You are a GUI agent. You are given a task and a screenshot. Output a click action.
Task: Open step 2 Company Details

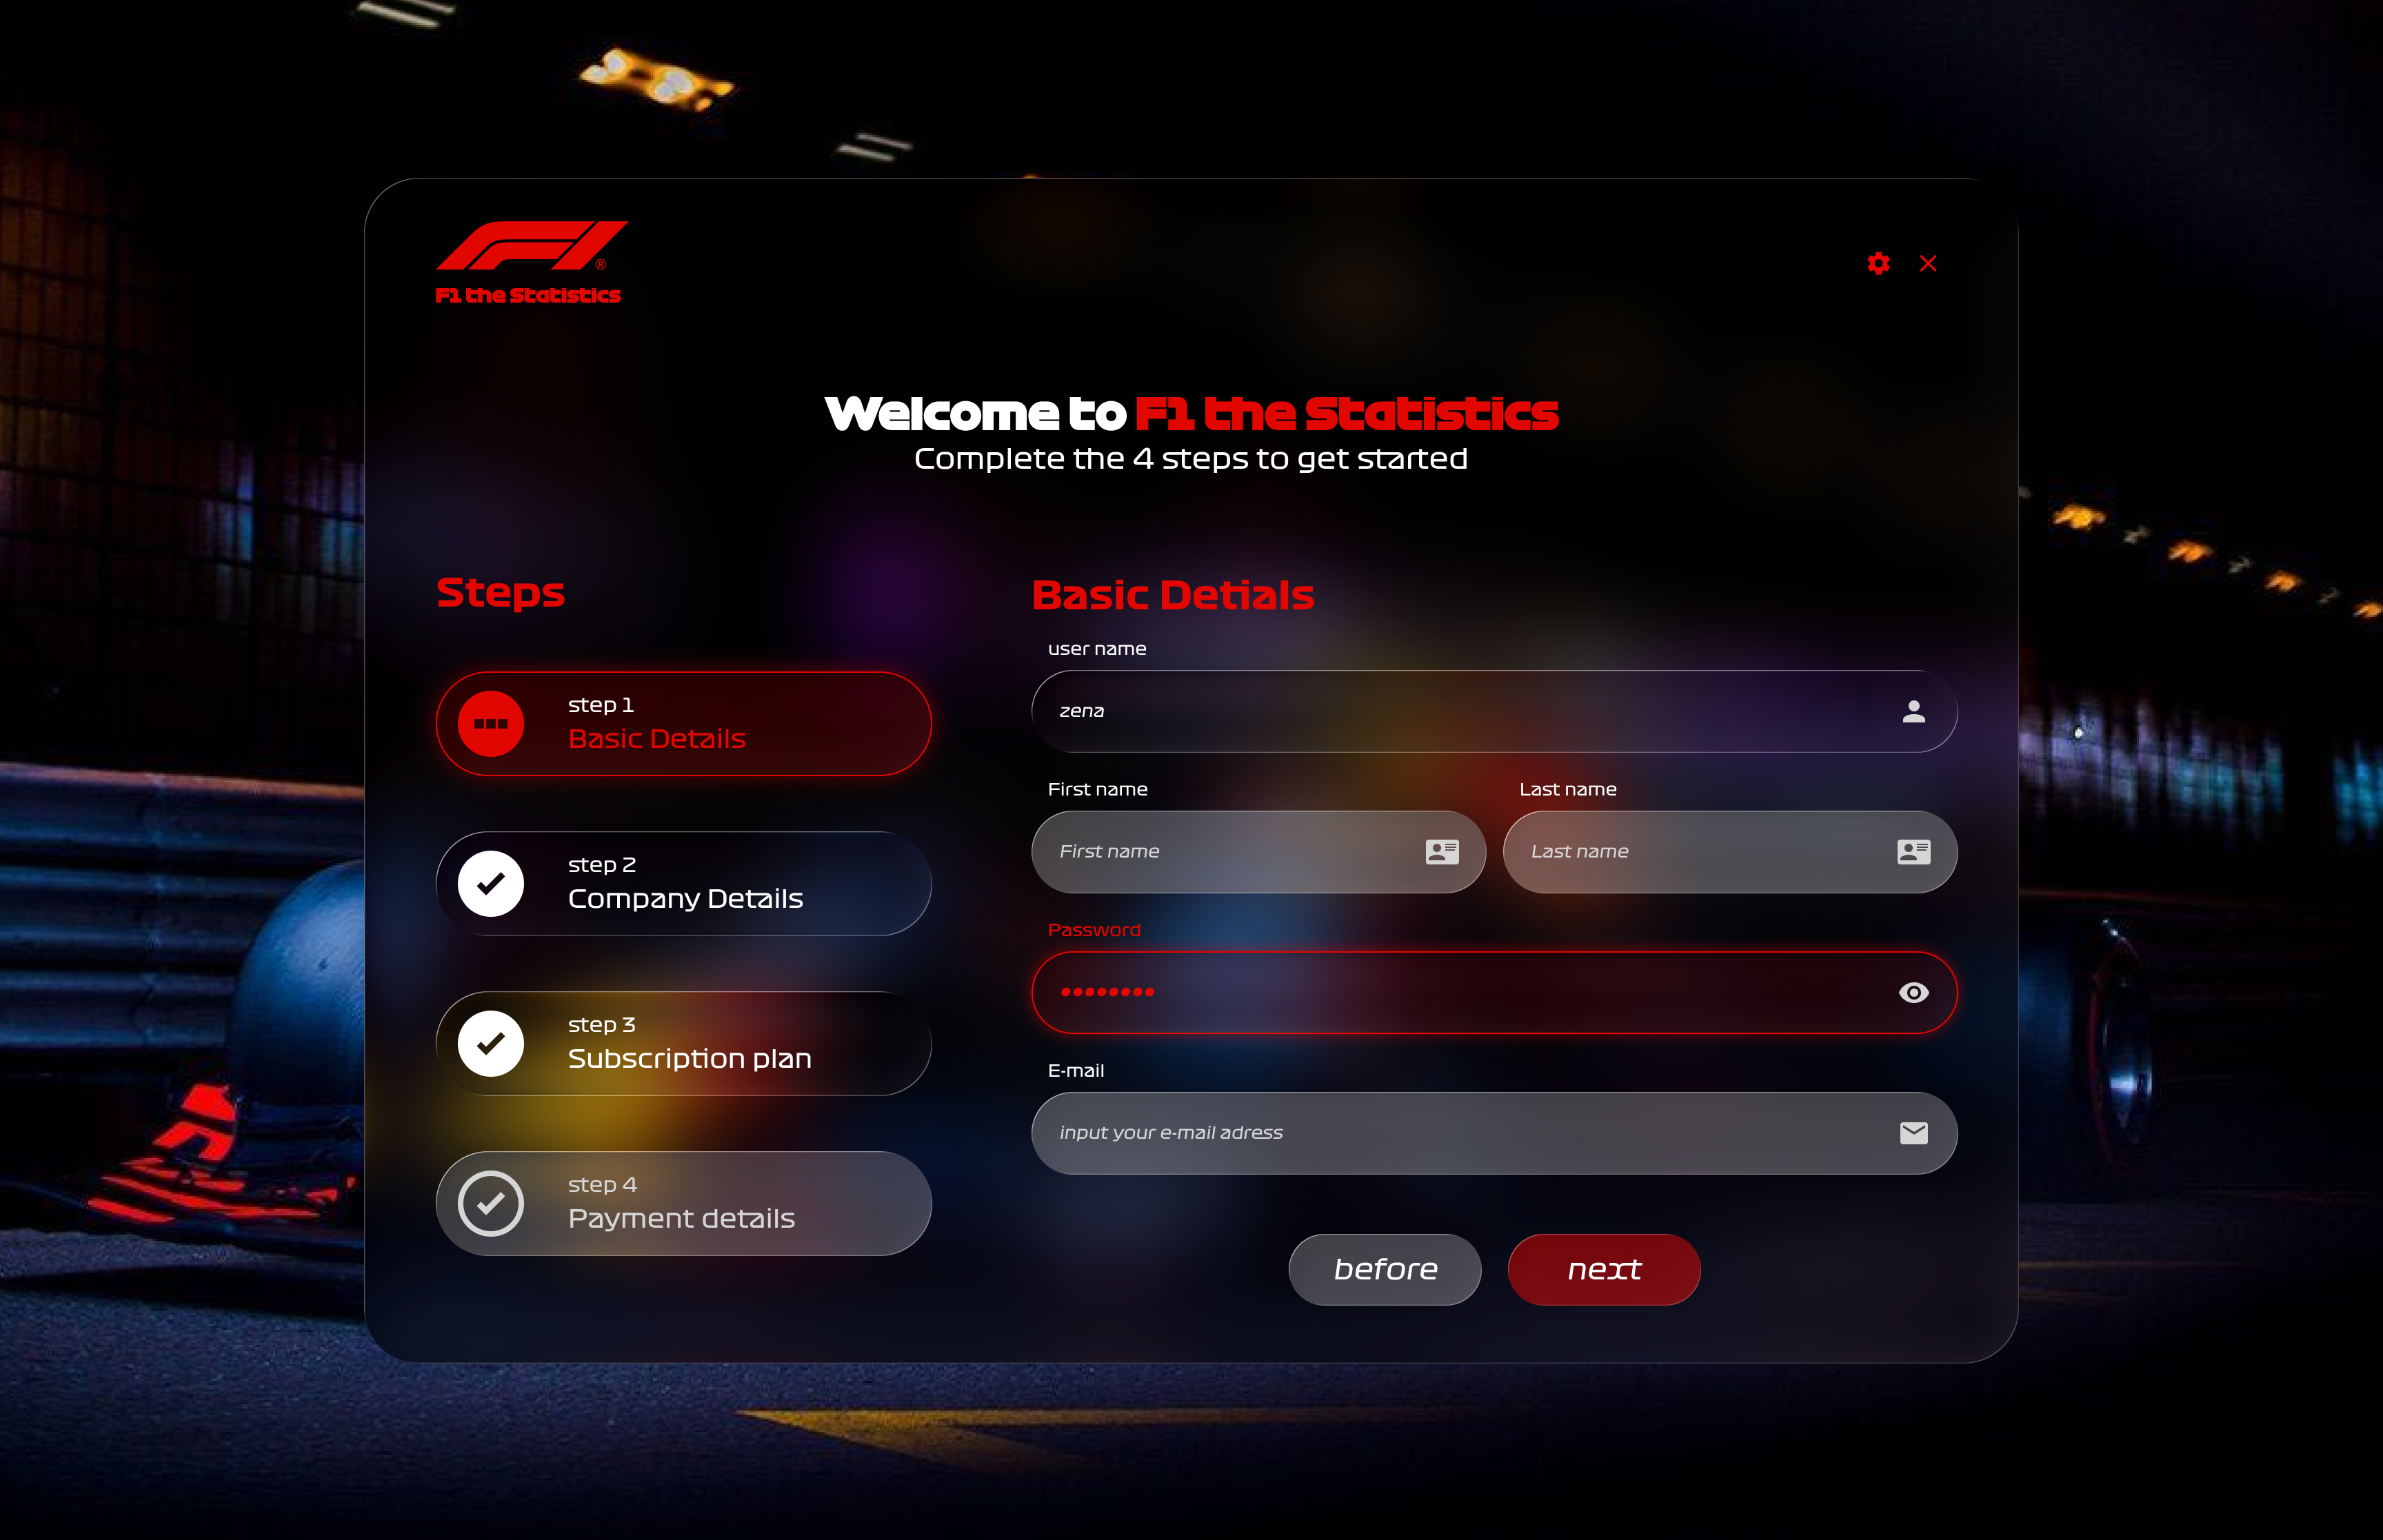pos(684,883)
